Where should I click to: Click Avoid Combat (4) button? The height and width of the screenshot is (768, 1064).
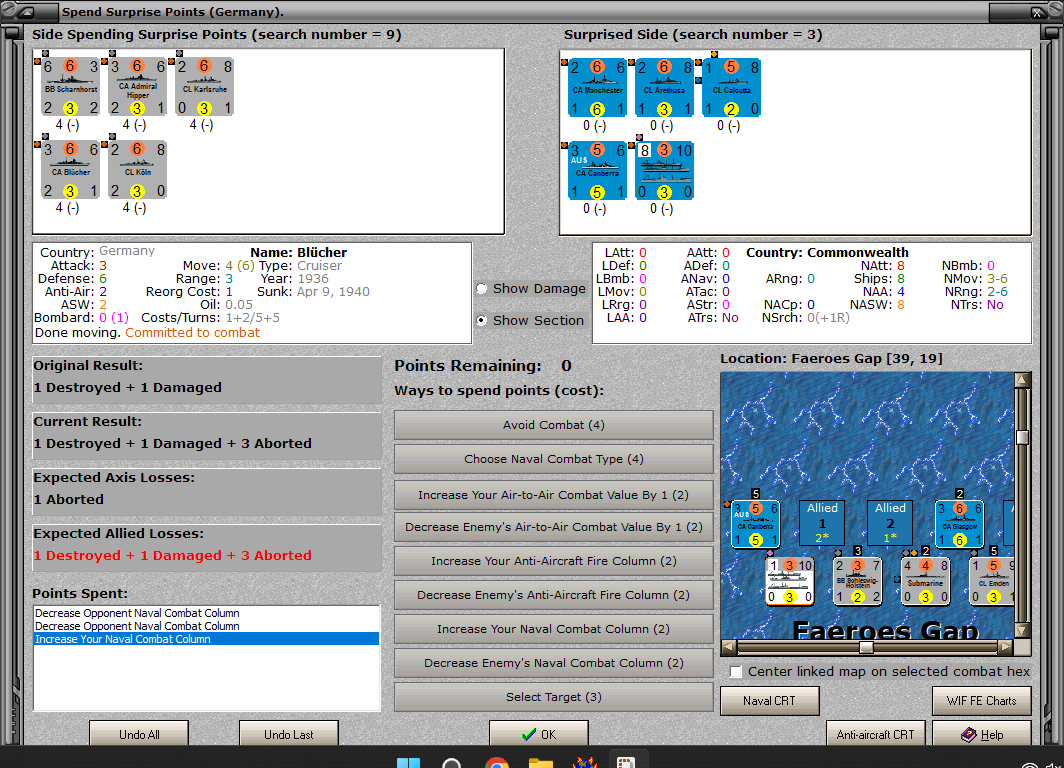coord(554,425)
